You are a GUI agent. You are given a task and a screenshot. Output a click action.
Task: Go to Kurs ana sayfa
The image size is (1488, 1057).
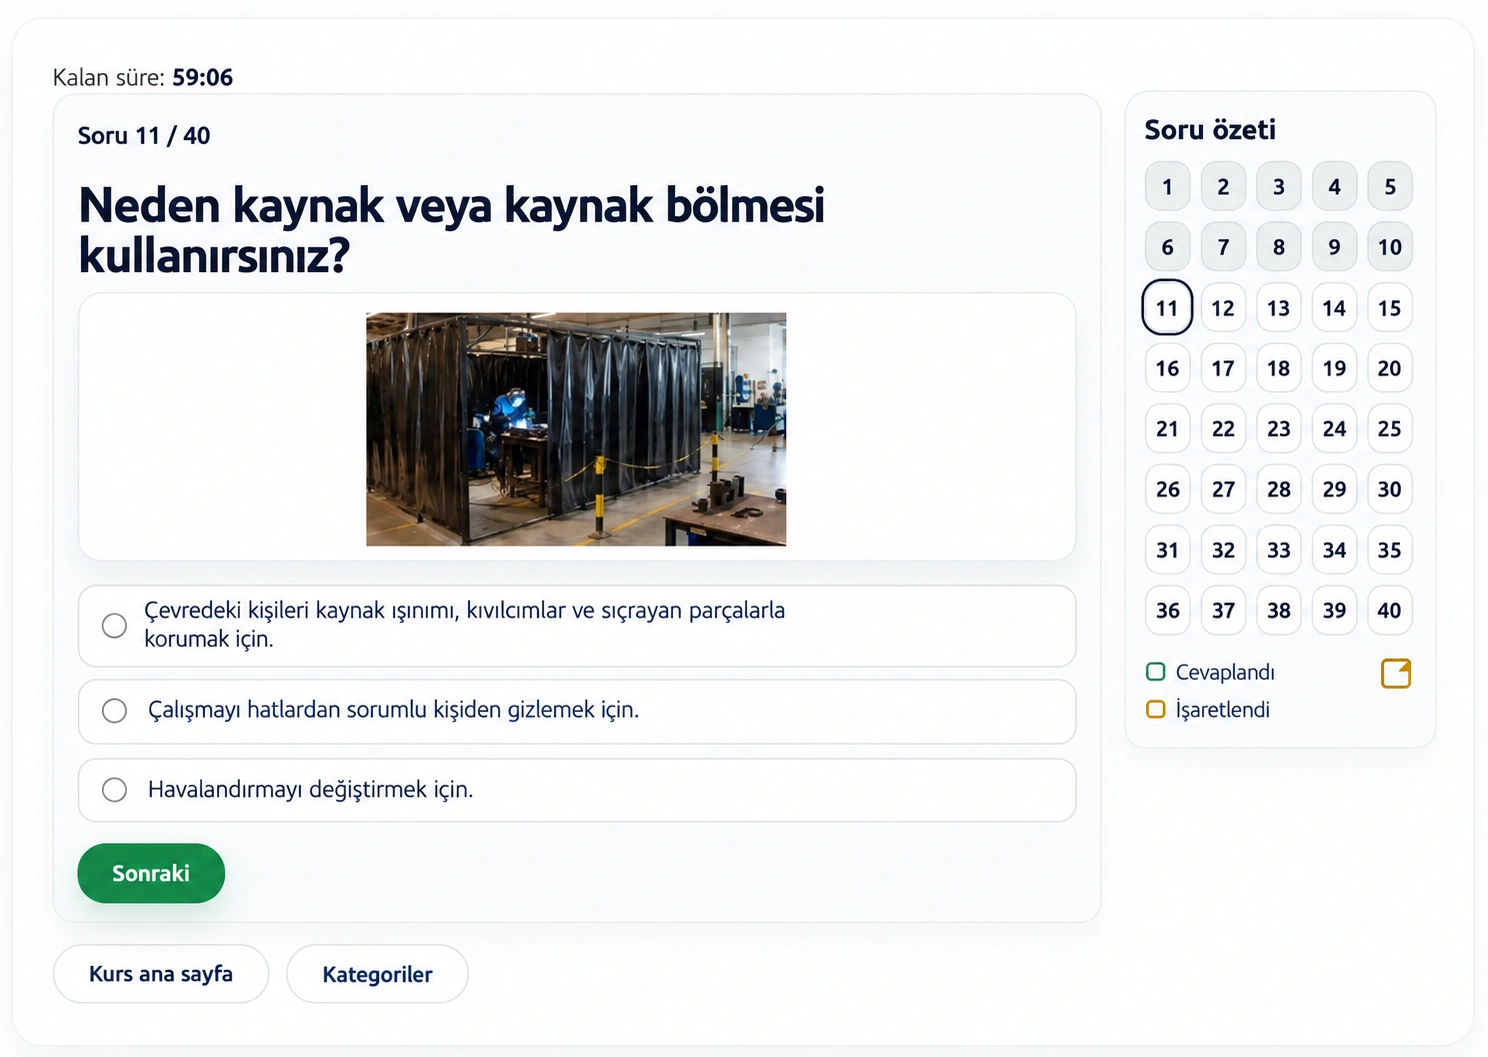pyautogui.click(x=161, y=974)
